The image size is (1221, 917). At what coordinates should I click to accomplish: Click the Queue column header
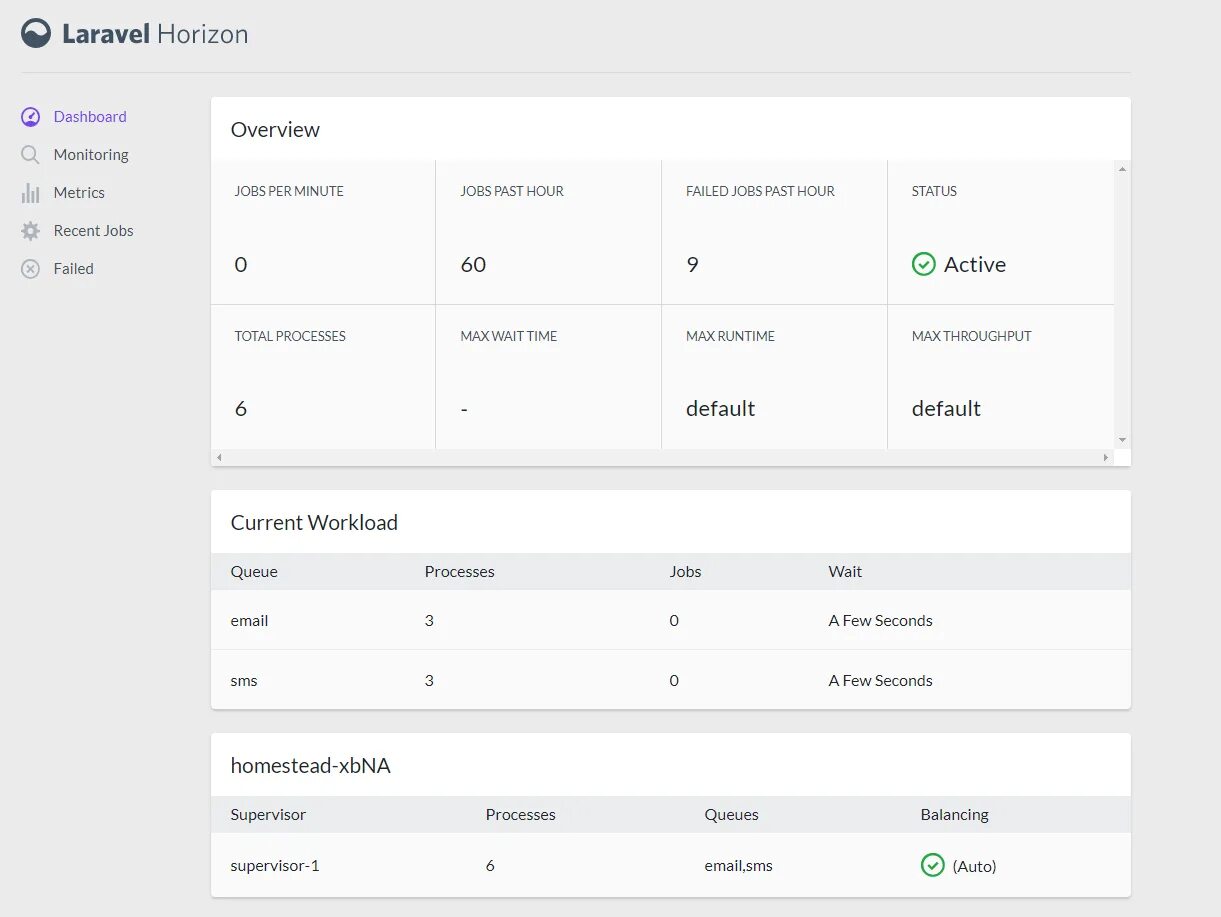tap(254, 572)
